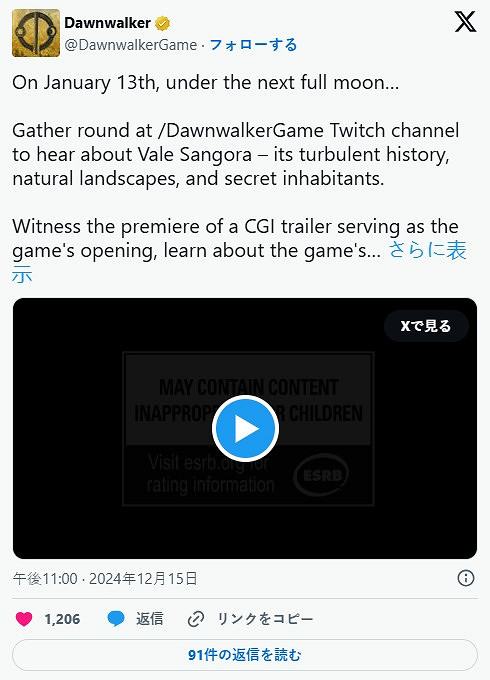
Task: Click the gold verified badge
Action: pyautogui.click(x=163, y=23)
